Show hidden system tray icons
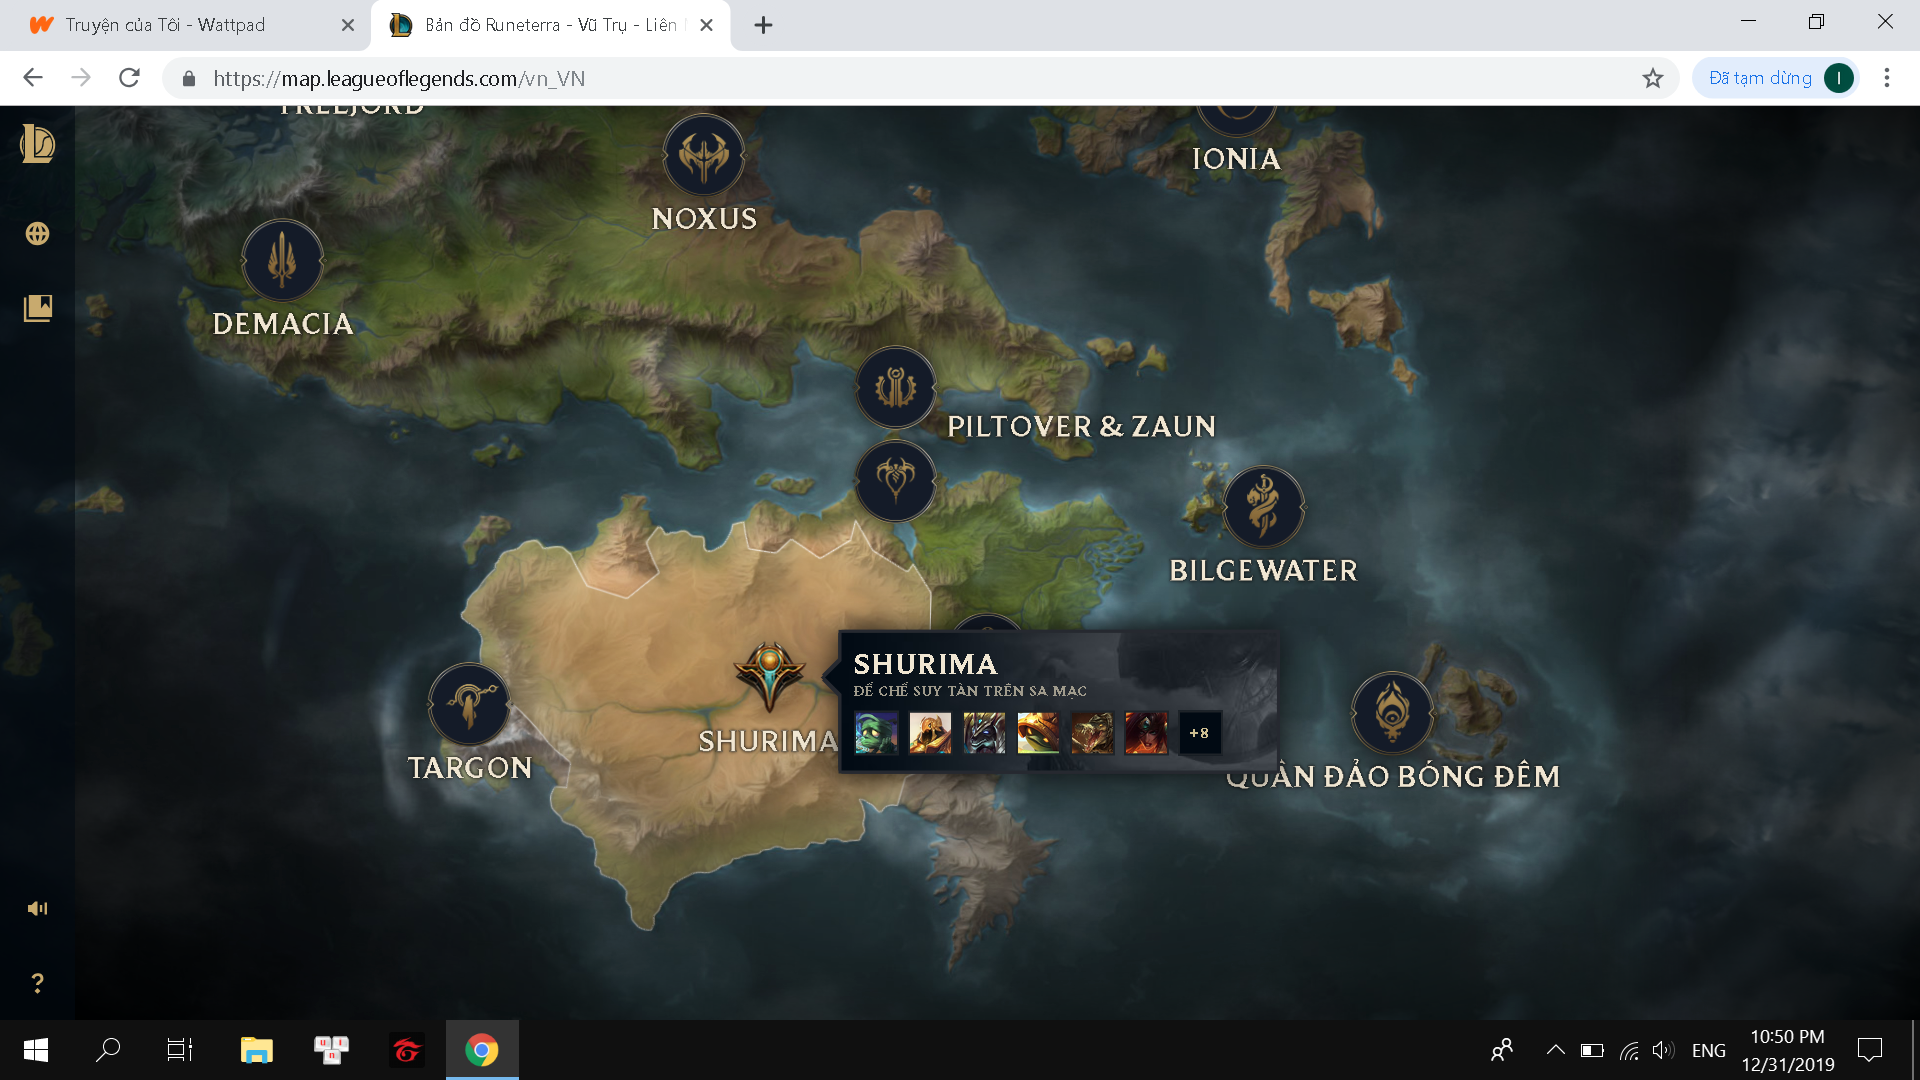Viewport: 1920px width, 1080px height. pos(1555,1050)
